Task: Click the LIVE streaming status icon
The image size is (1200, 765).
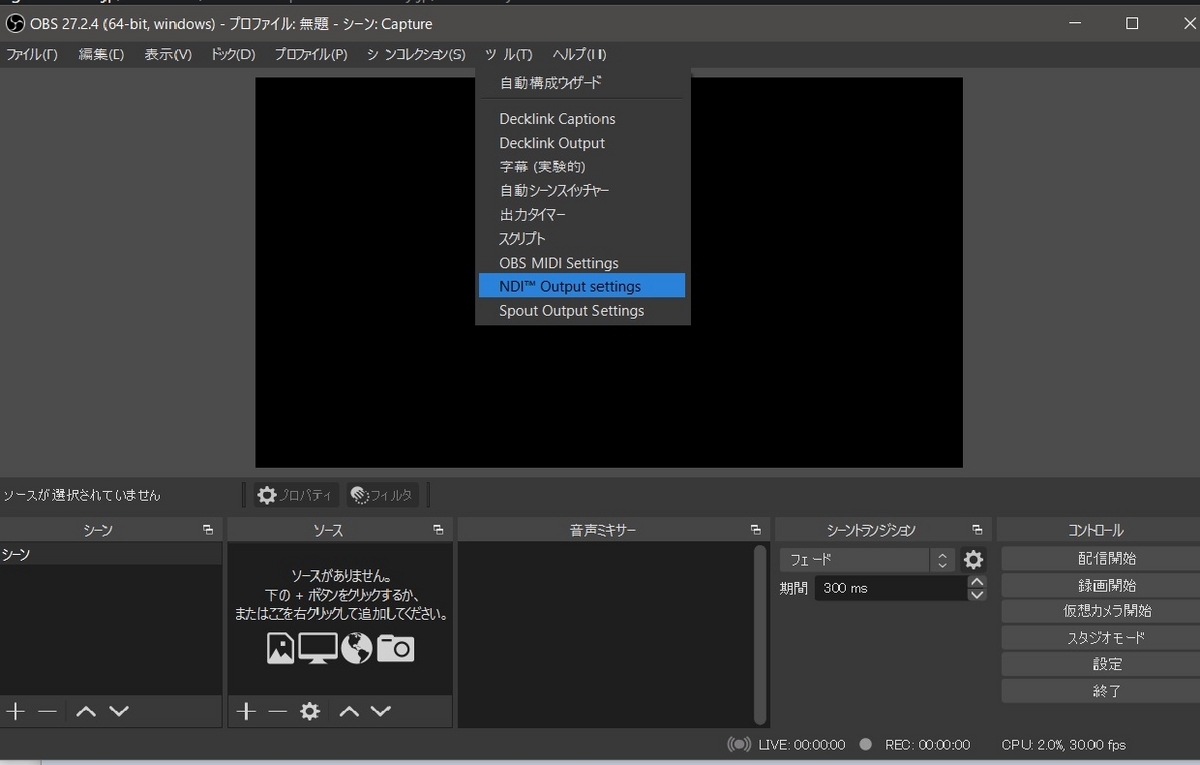Action: pyautogui.click(x=739, y=745)
